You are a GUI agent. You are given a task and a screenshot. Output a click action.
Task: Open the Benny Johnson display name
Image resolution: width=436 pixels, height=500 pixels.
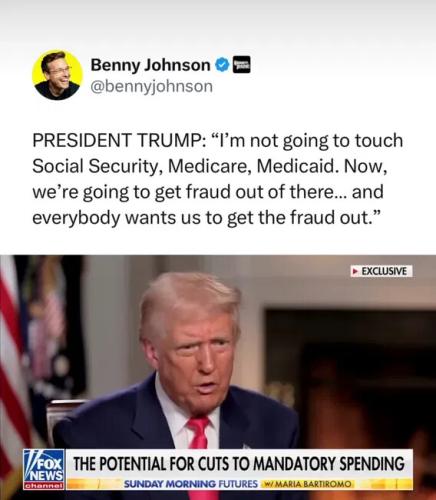(150, 65)
